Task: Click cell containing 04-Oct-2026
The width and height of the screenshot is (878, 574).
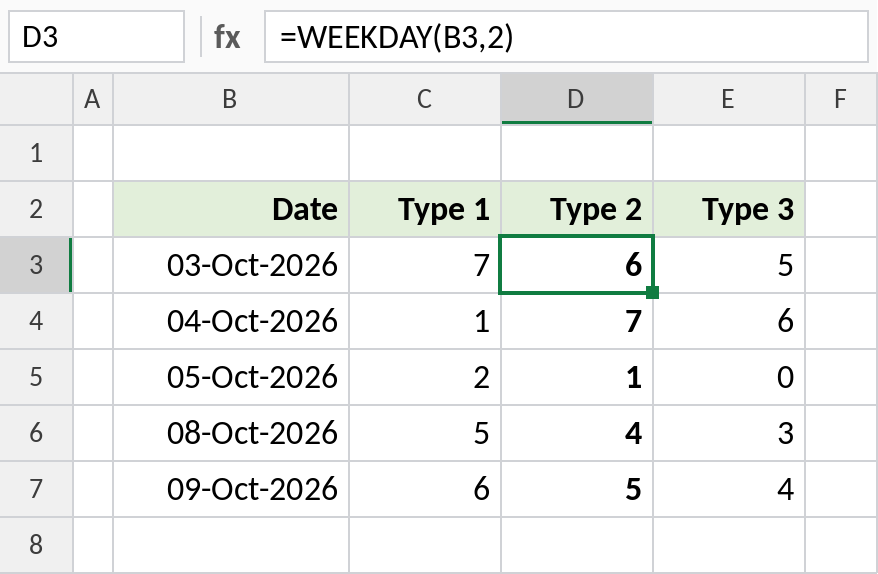Action: [x=231, y=321]
